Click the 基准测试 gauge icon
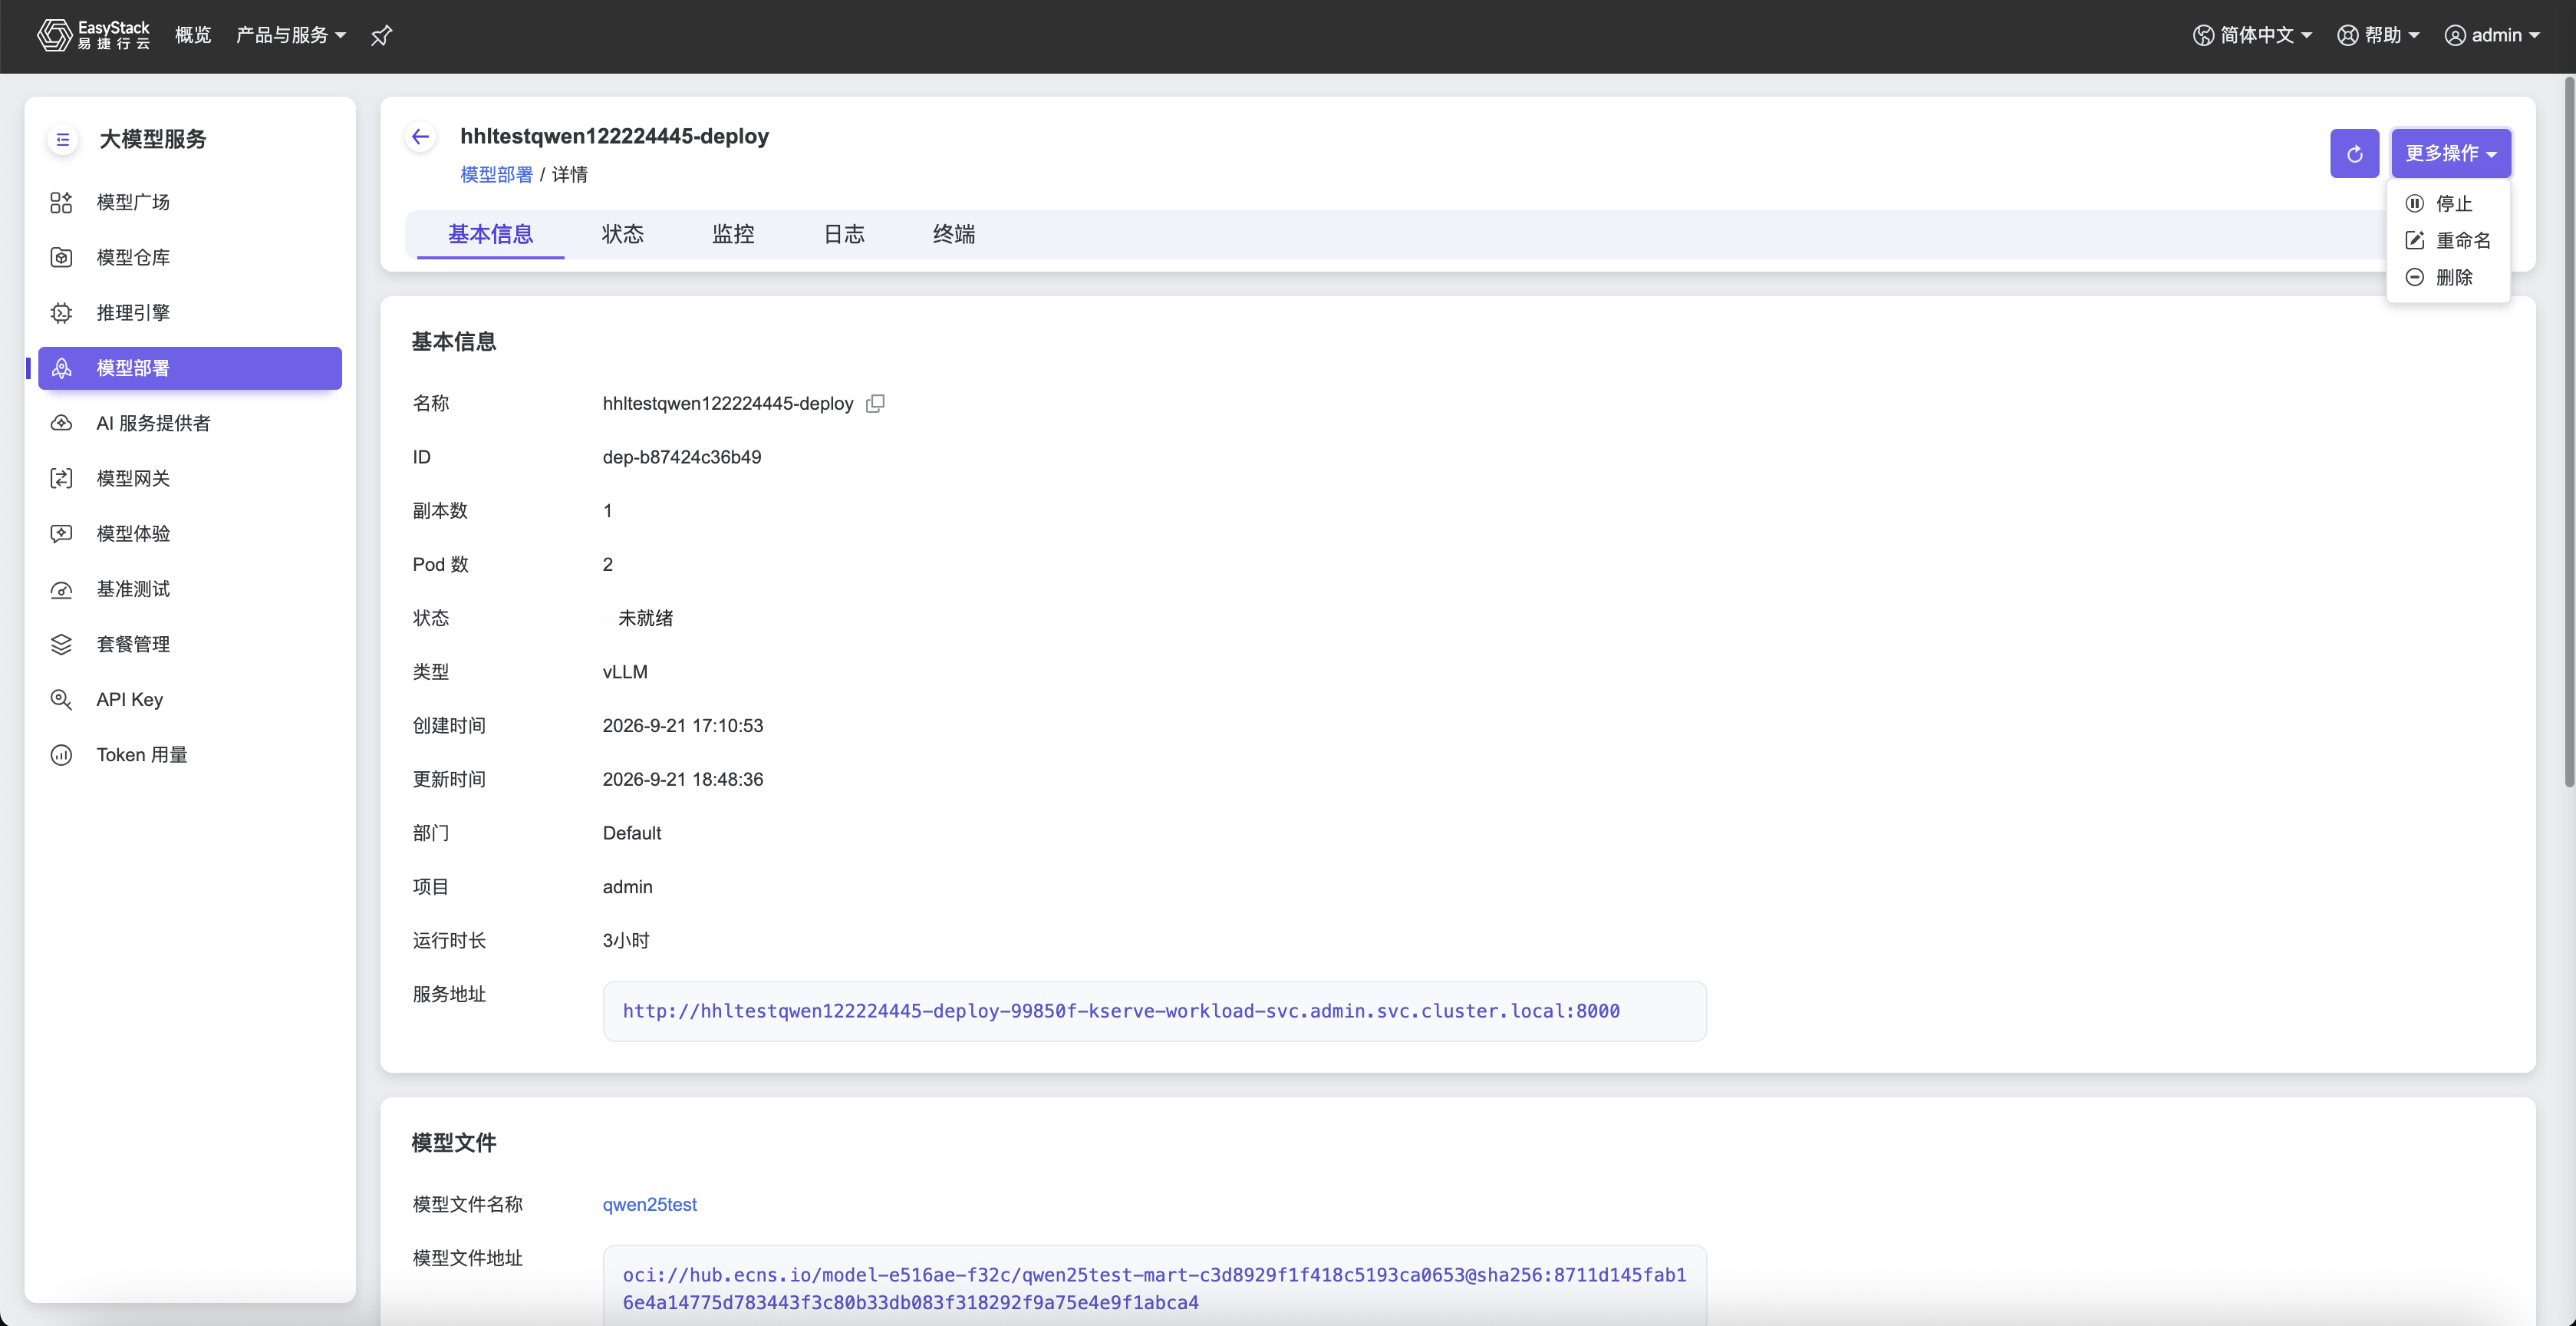The image size is (2576, 1326). click(x=61, y=589)
